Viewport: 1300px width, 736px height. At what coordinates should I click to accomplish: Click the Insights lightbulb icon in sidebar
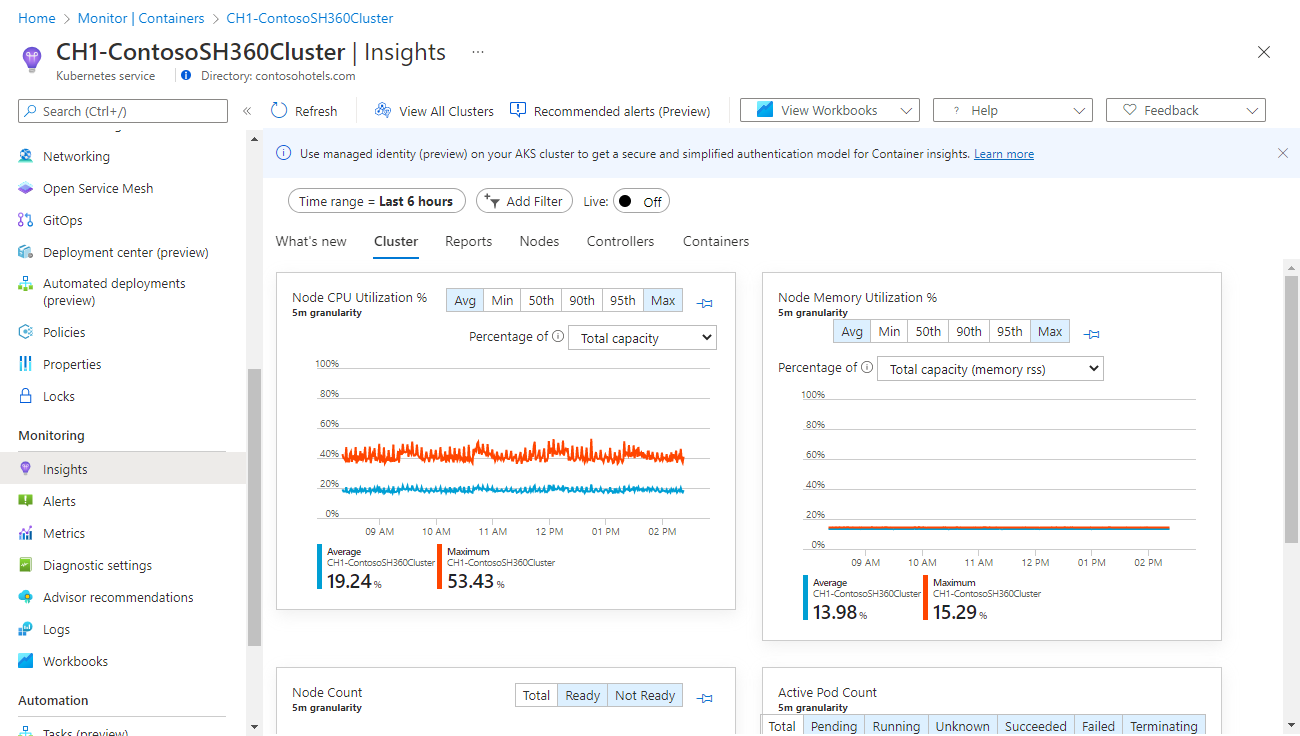click(x=26, y=469)
